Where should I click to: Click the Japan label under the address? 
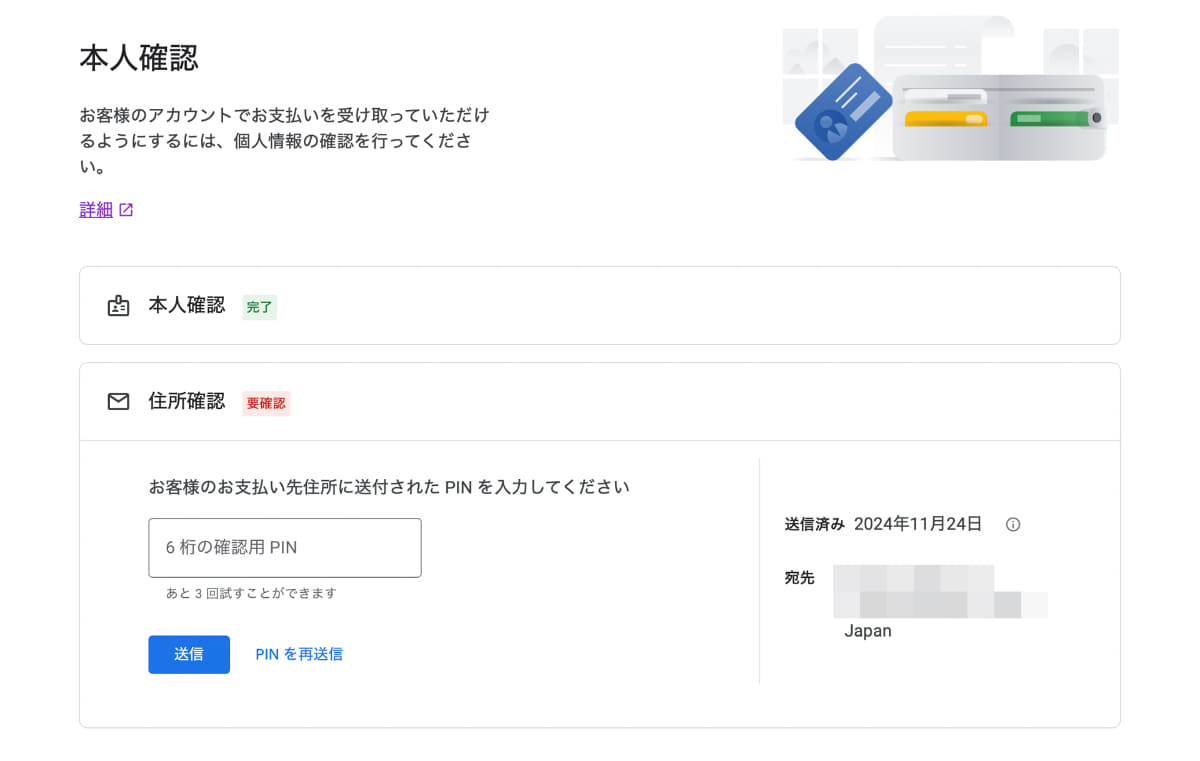tap(868, 630)
